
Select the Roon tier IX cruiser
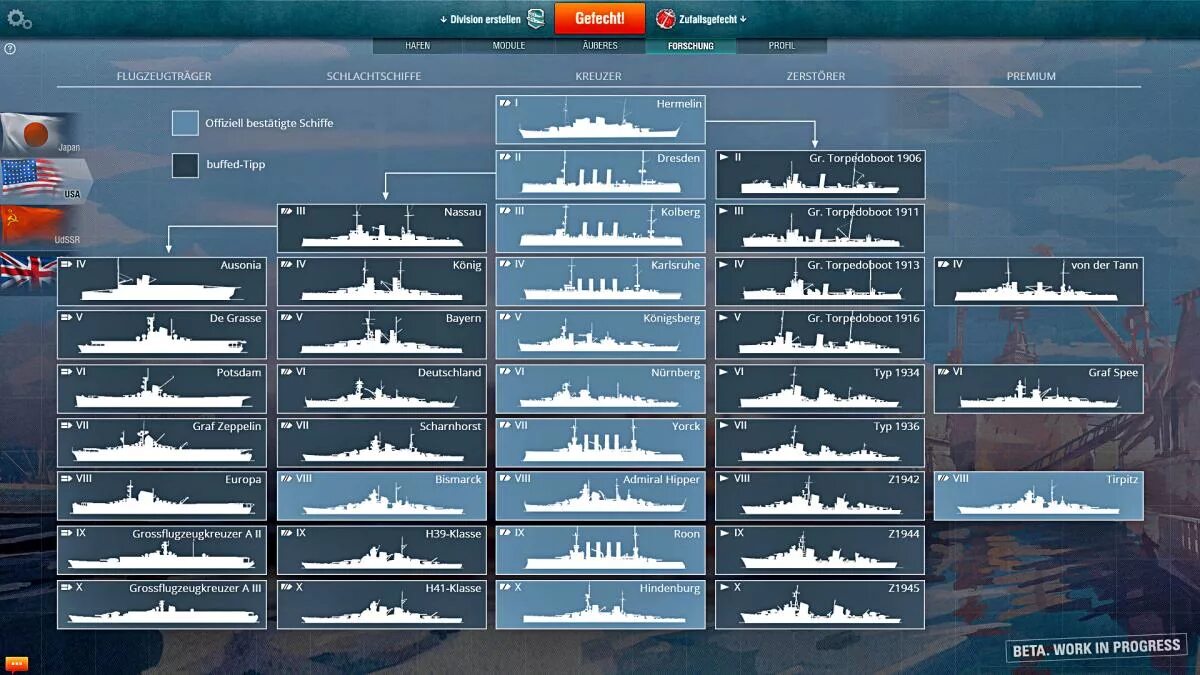coord(600,549)
